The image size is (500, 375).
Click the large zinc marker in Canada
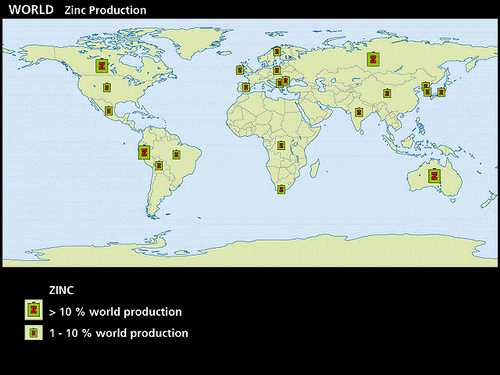pyautogui.click(x=102, y=66)
